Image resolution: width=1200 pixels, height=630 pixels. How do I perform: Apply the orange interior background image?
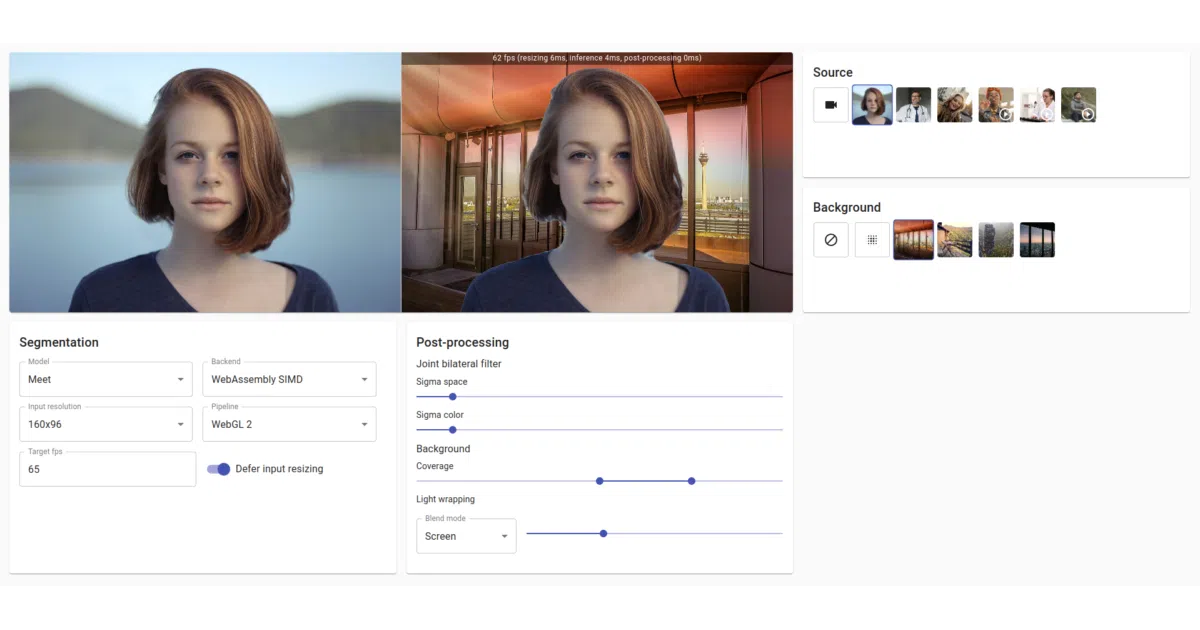(913, 240)
